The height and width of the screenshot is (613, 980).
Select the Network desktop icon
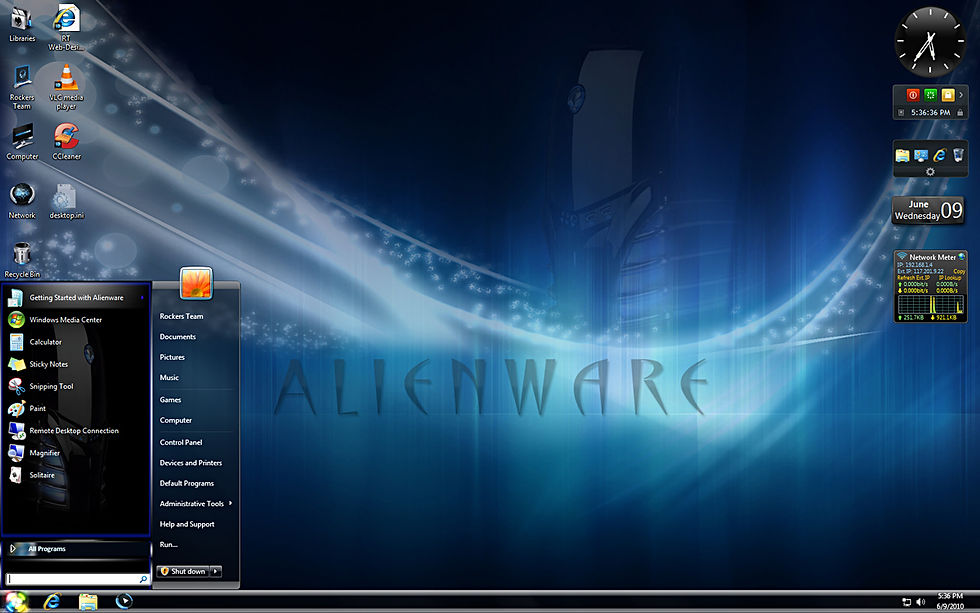[22, 201]
